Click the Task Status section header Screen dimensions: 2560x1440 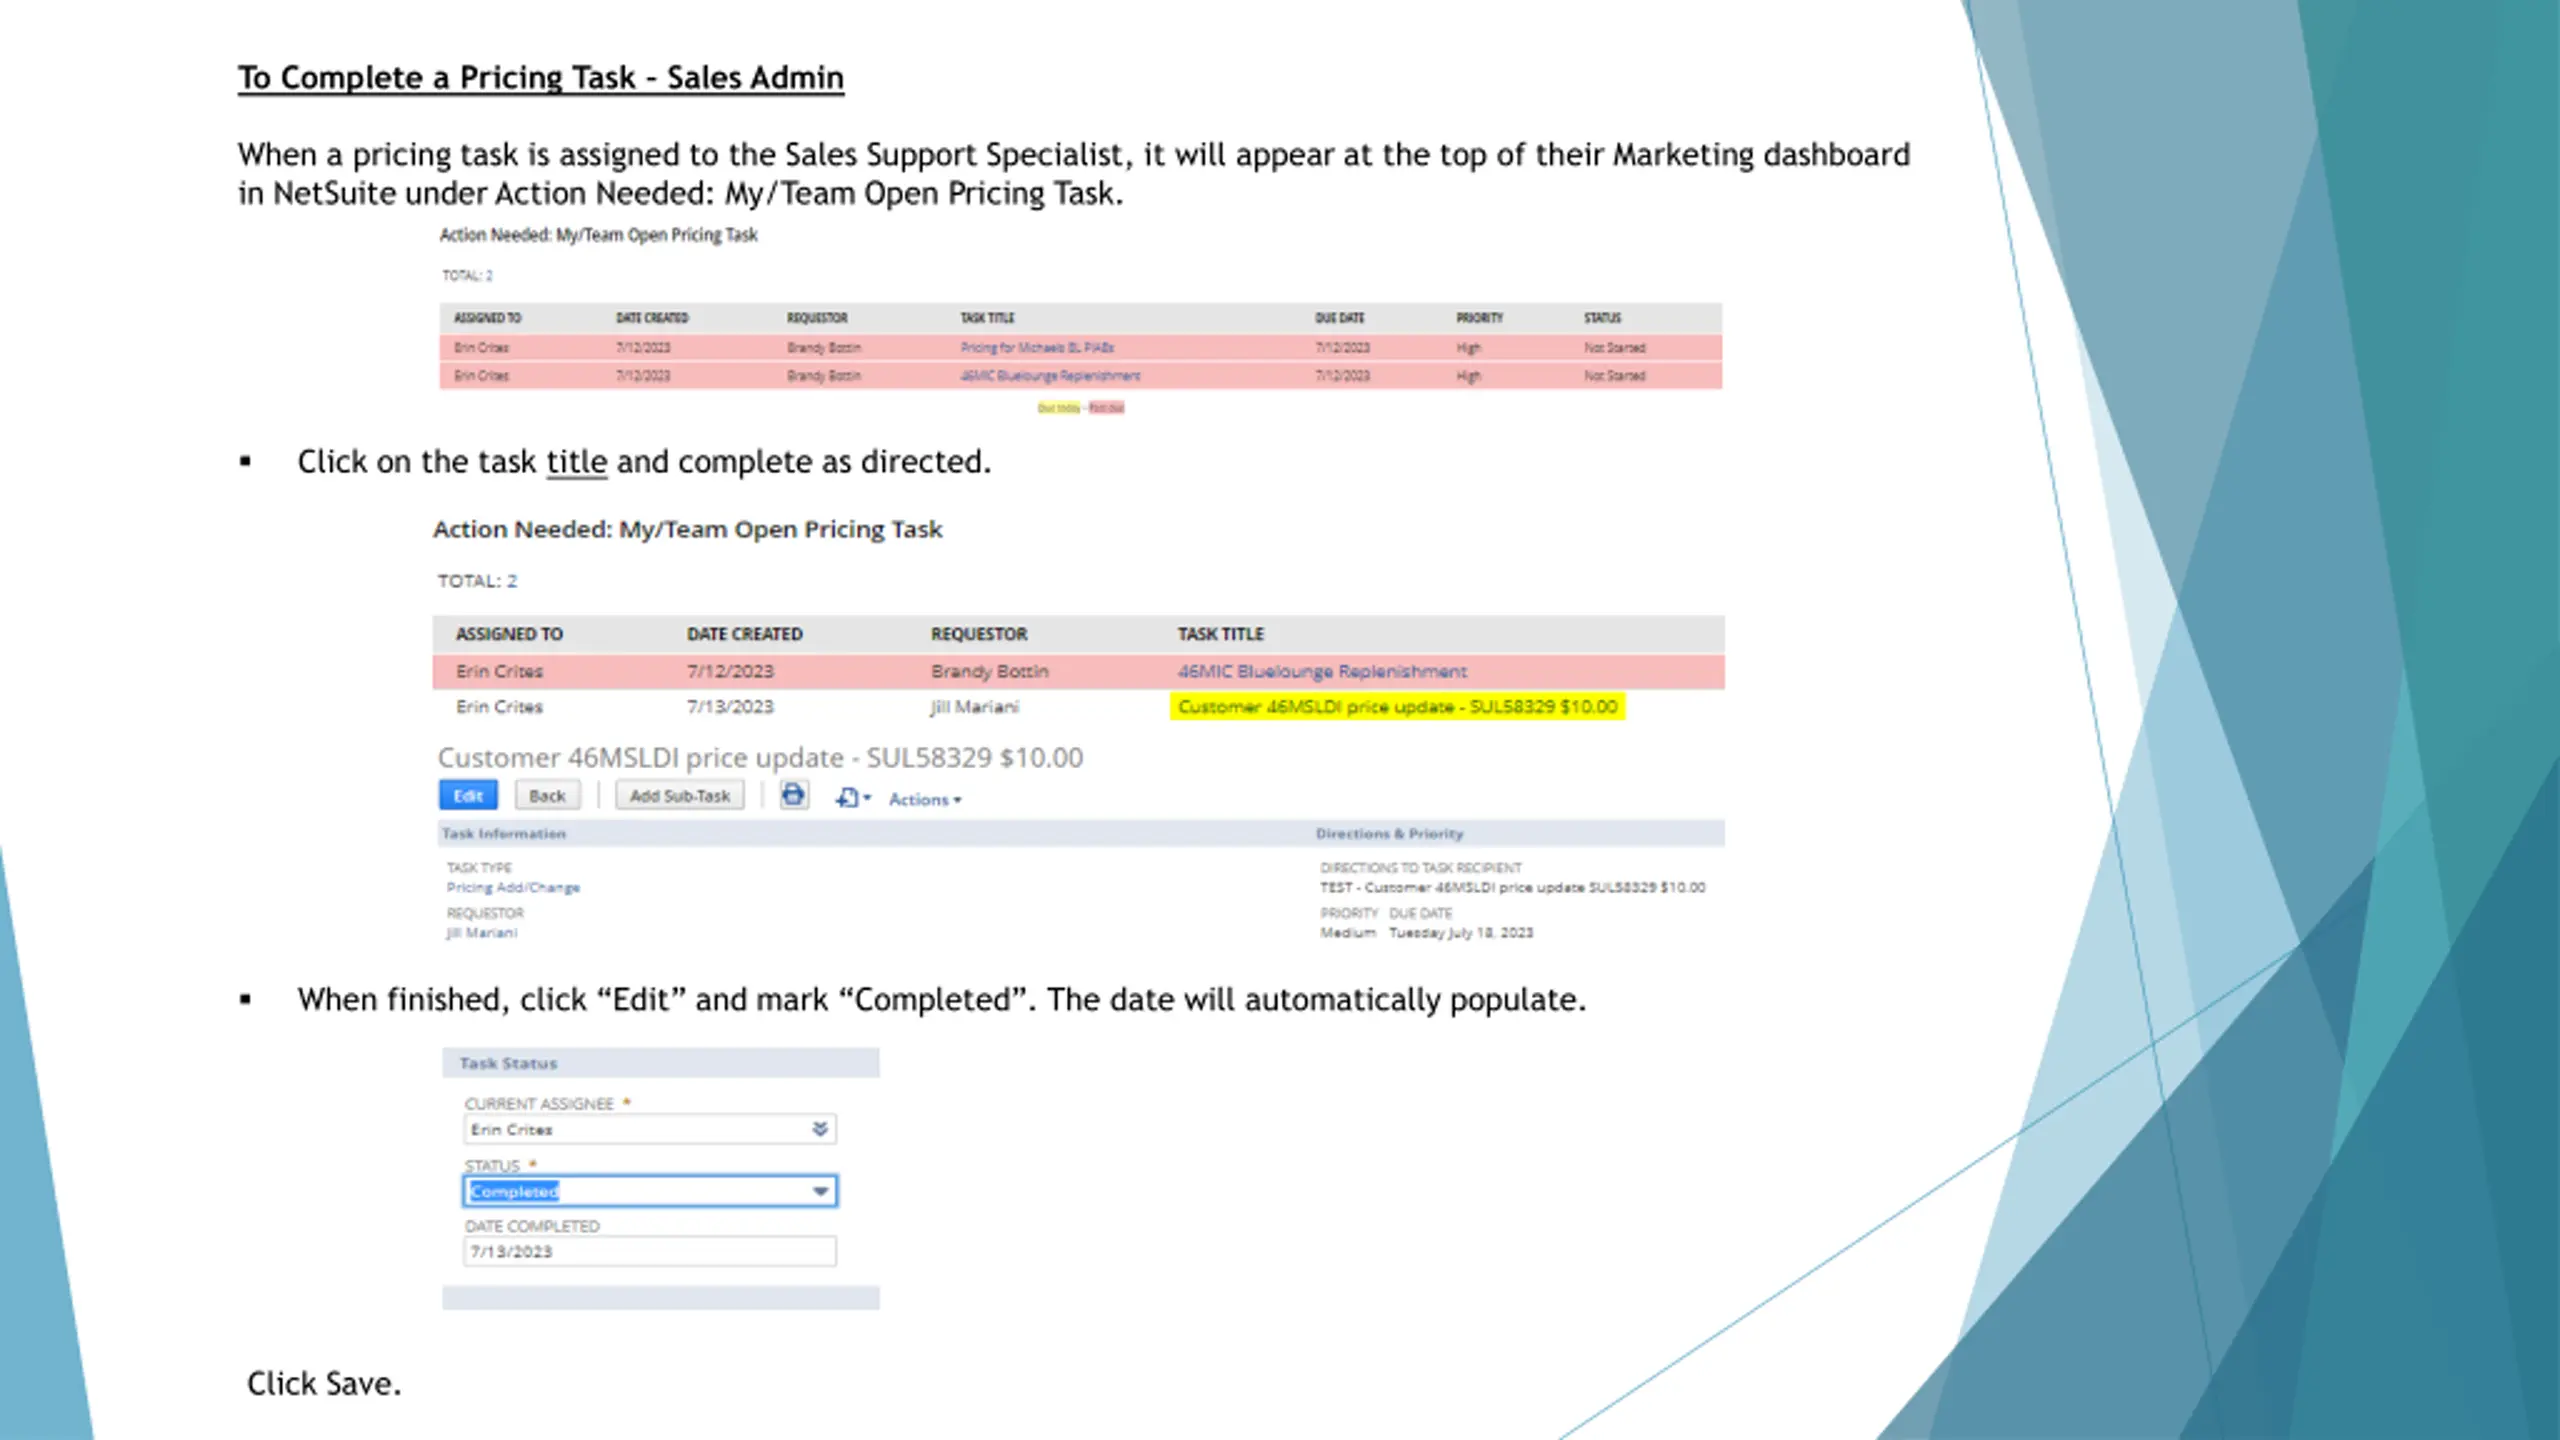click(x=508, y=1063)
